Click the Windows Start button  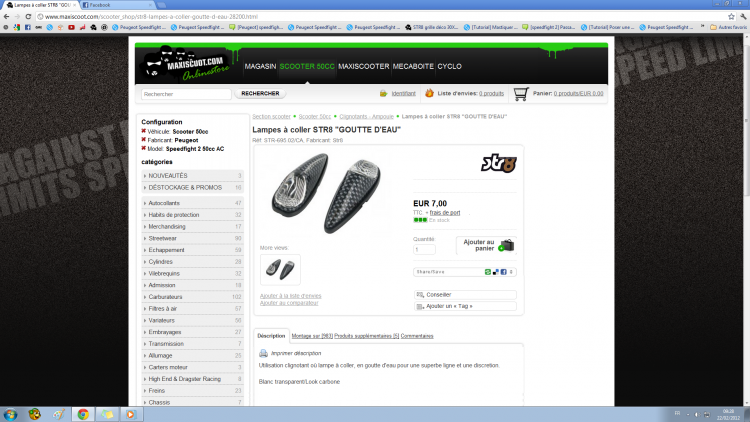(x=11, y=413)
